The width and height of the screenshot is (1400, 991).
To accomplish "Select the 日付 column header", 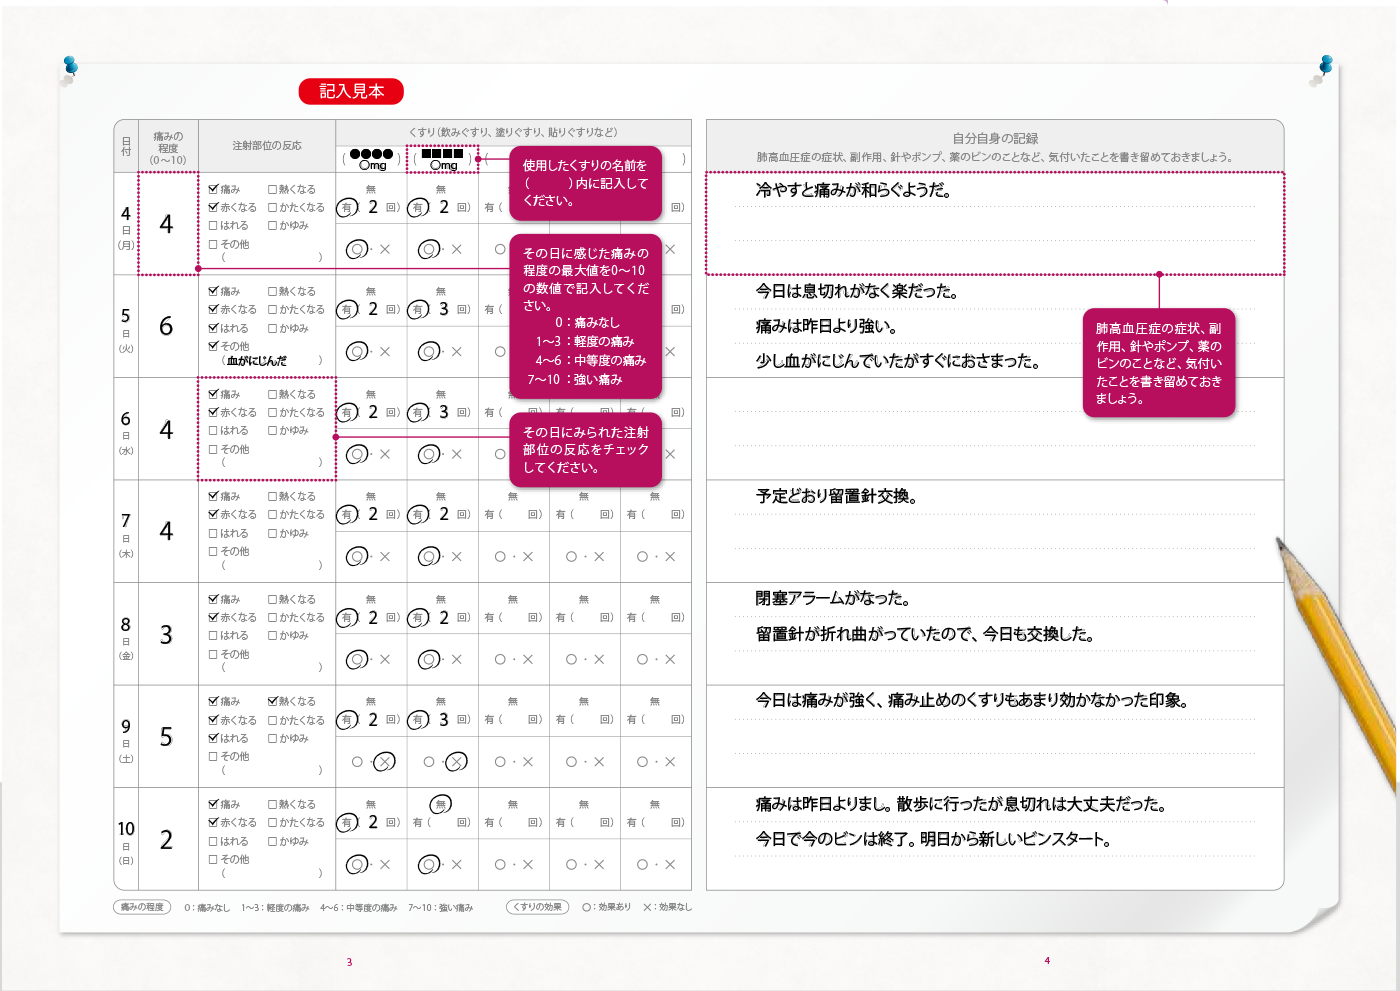I will tap(126, 146).
